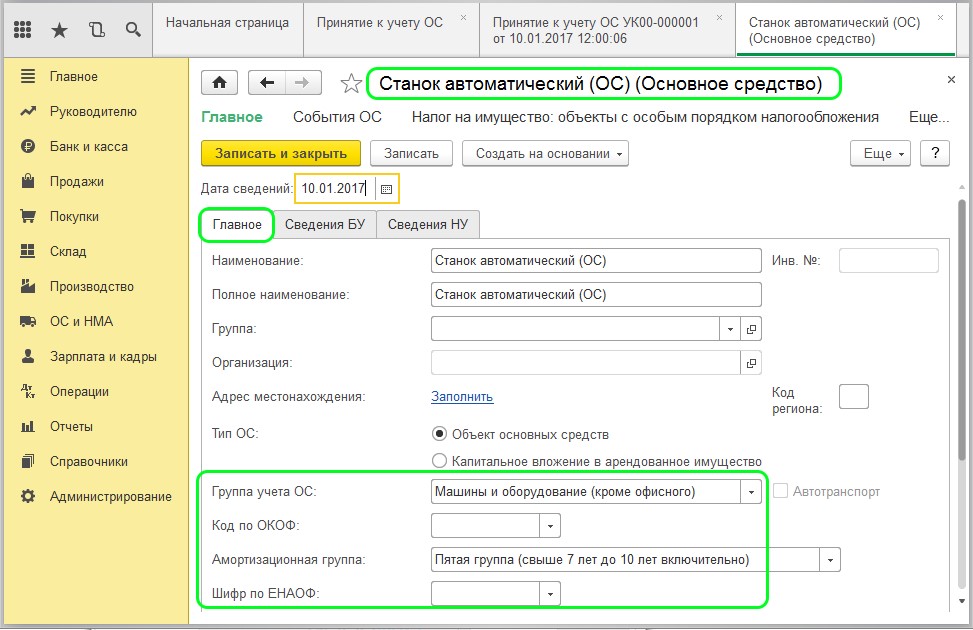Screen dimensions: 973x630
Task: Click Записать и закрыть button
Action: (x=280, y=154)
